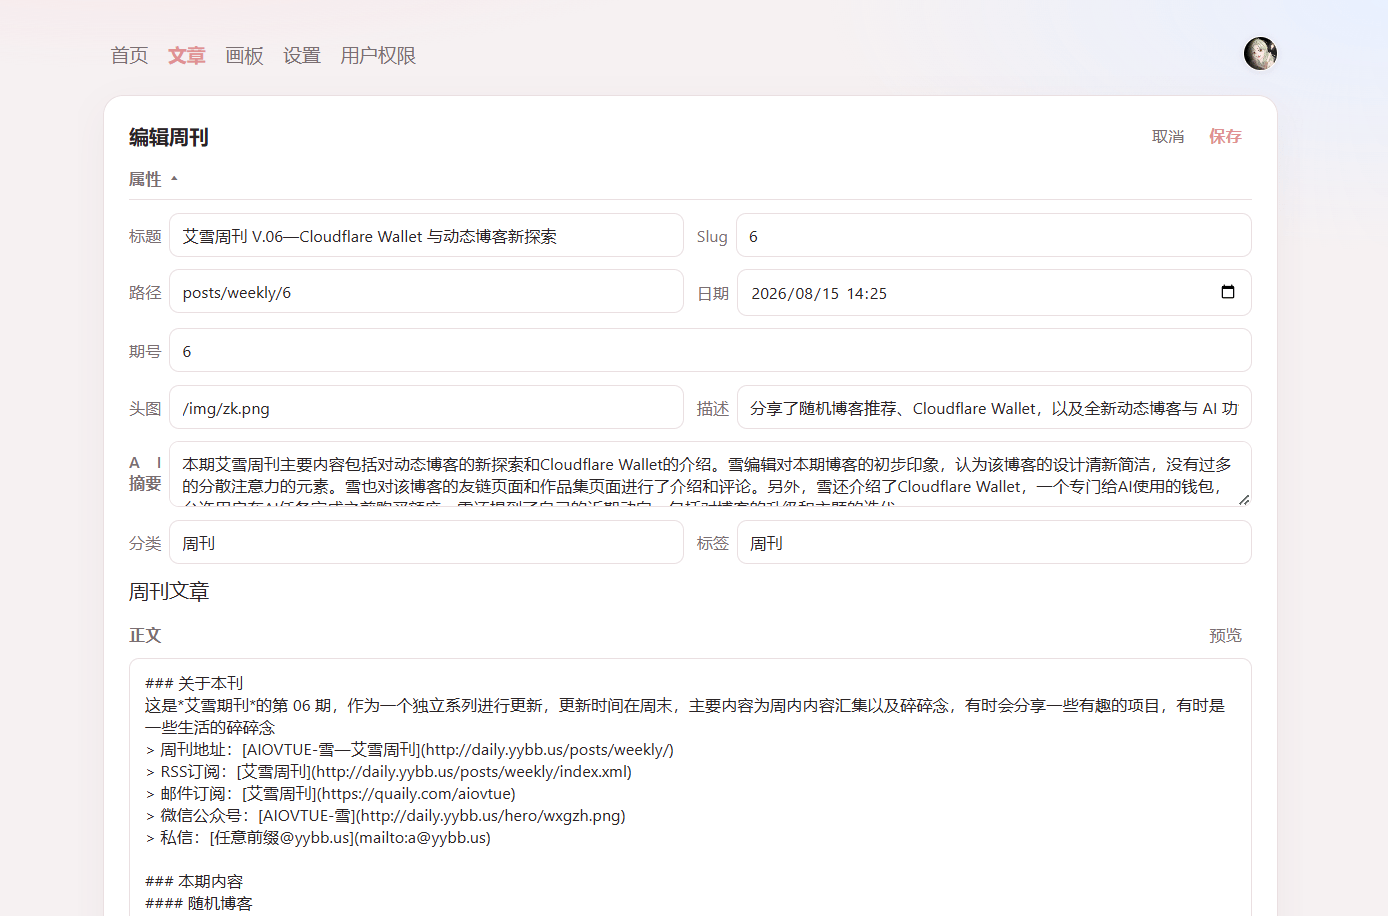Screen dimensions: 1388x916
Task: Click the 微信公众号 line in editor
Action: (x=386, y=815)
